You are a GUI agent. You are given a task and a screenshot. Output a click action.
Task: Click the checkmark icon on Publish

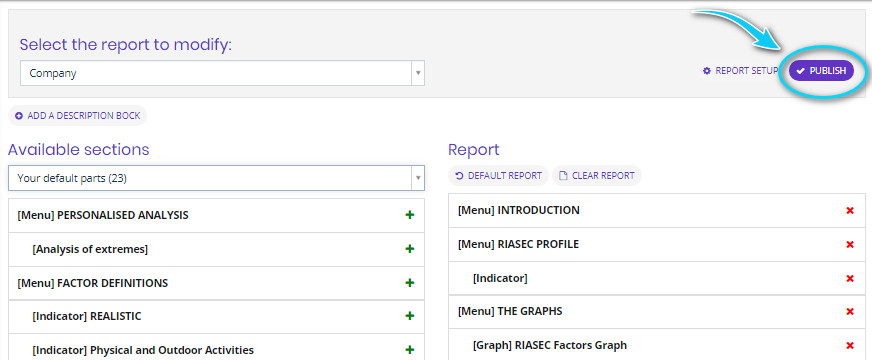click(801, 71)
